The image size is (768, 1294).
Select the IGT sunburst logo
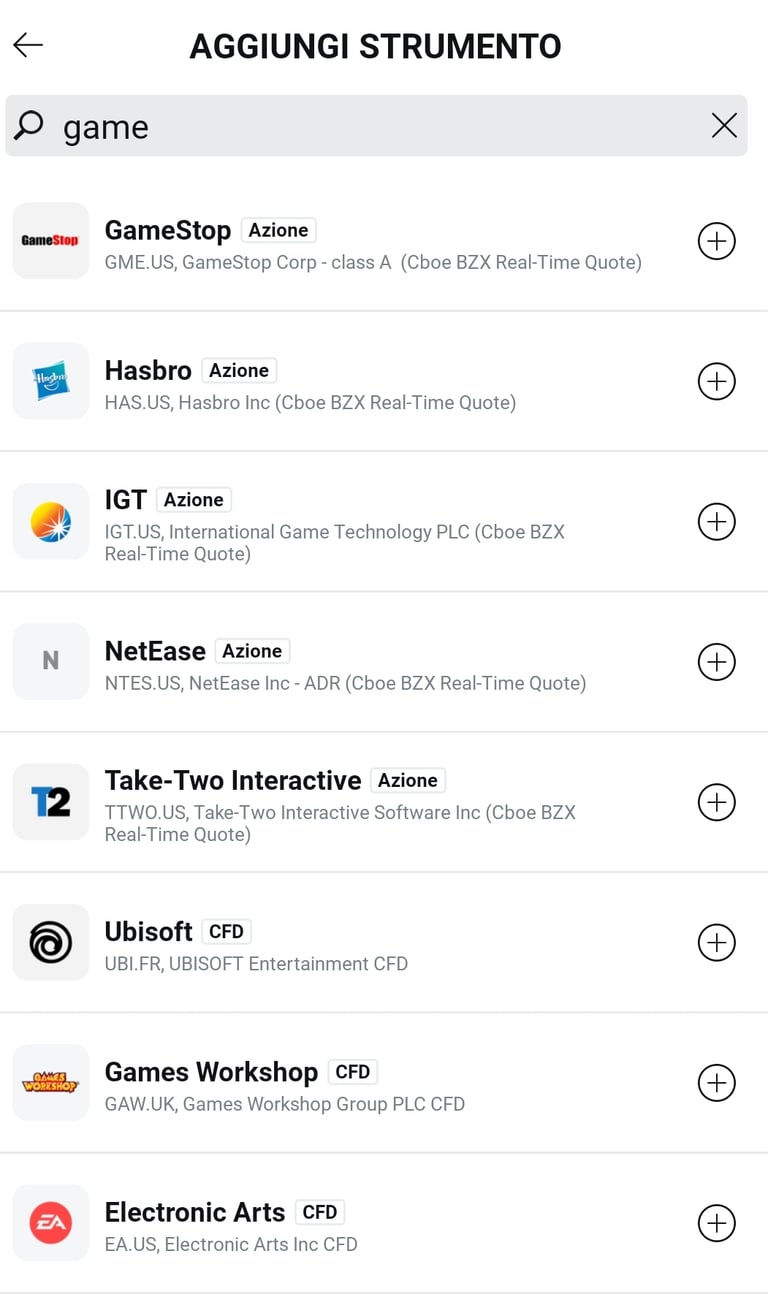point(50,521)
